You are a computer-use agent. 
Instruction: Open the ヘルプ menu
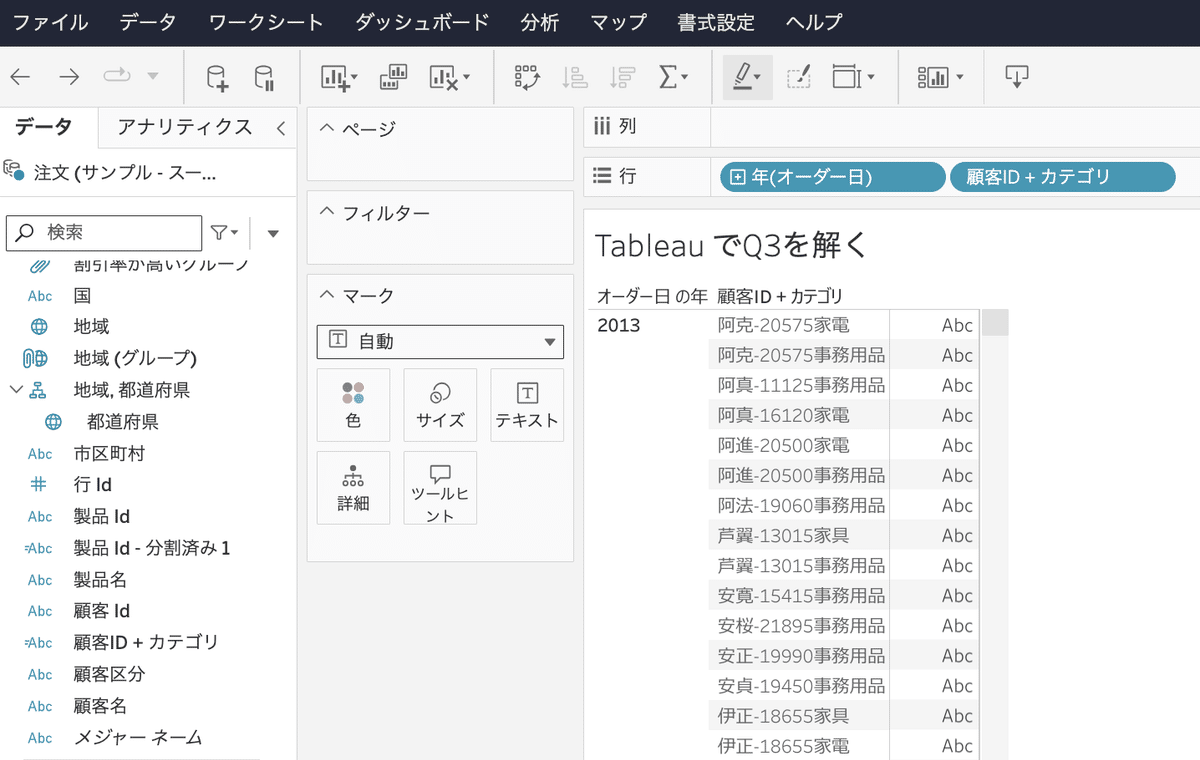(814, 22)
